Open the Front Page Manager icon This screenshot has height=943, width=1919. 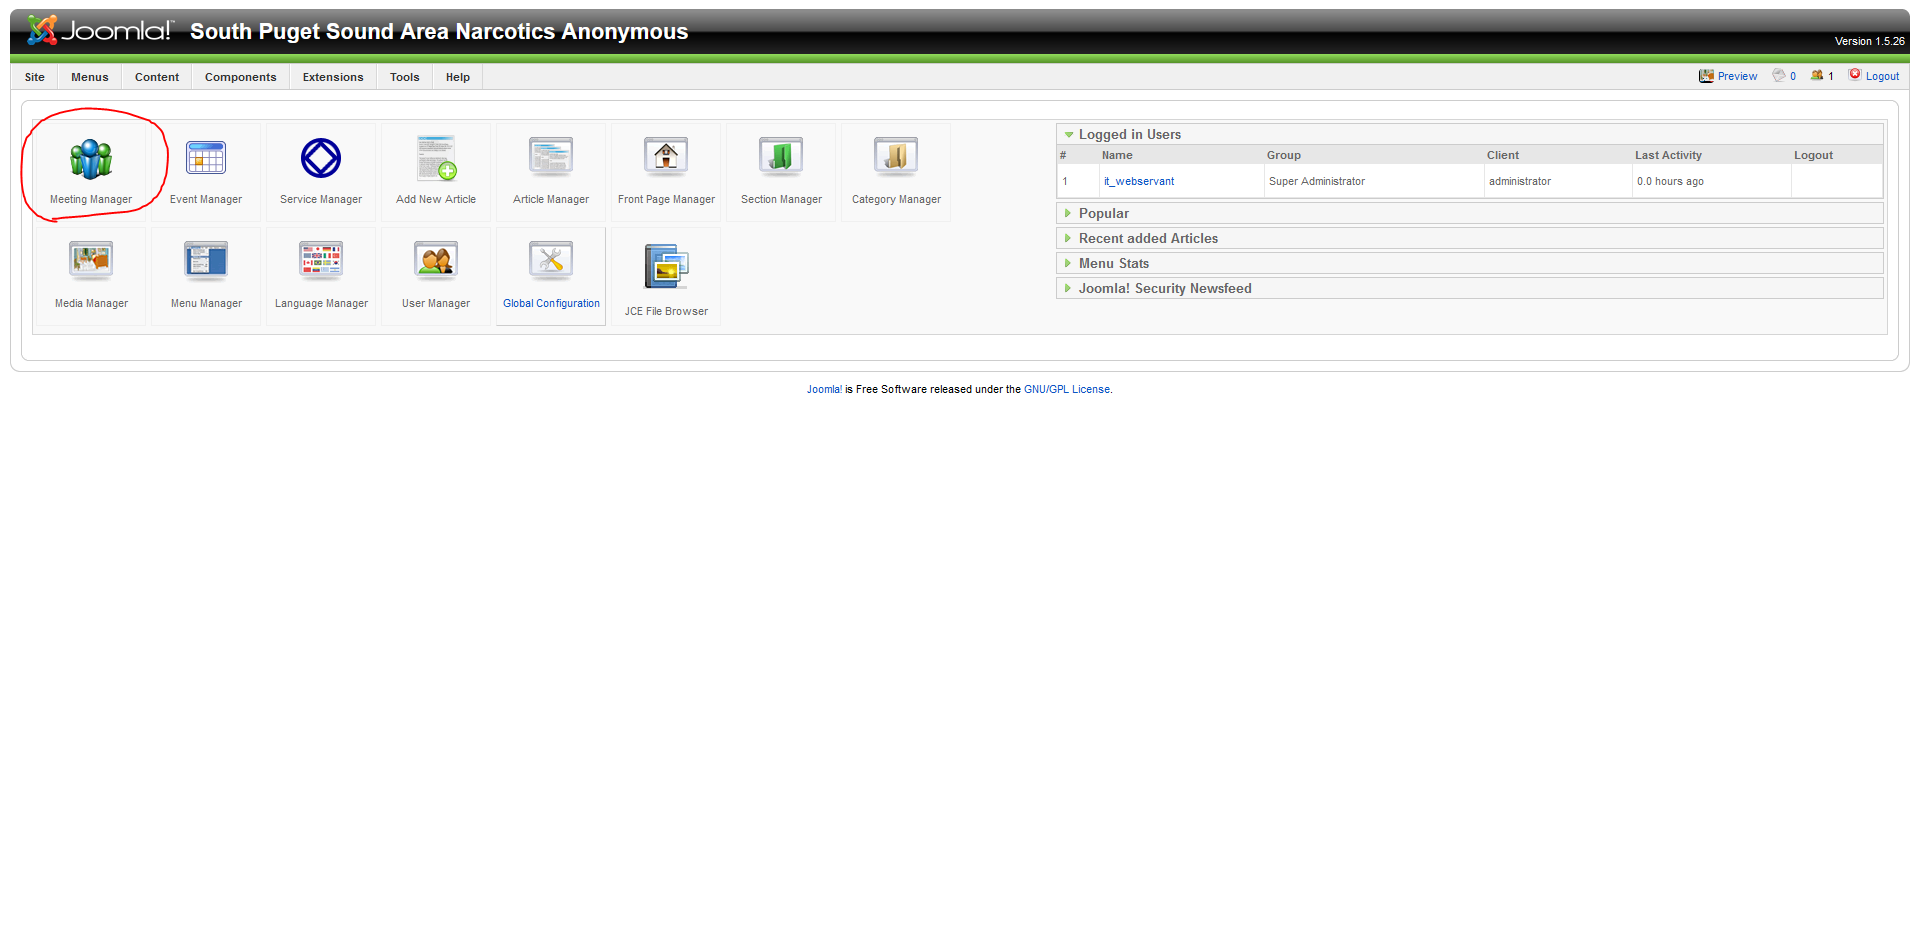pos(666,157)
